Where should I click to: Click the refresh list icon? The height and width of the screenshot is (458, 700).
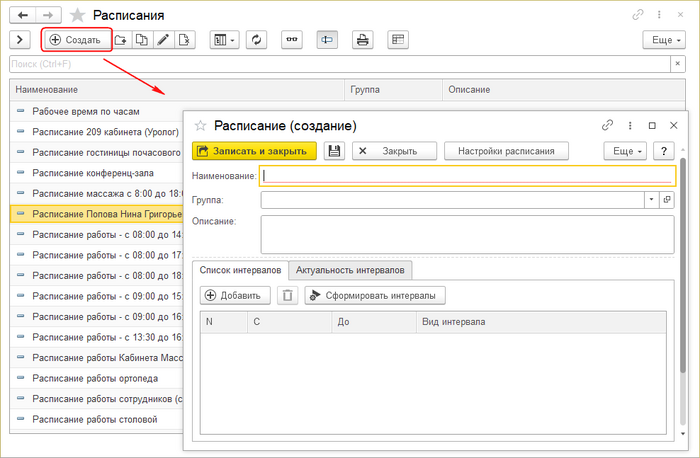(x=257, y=40)
